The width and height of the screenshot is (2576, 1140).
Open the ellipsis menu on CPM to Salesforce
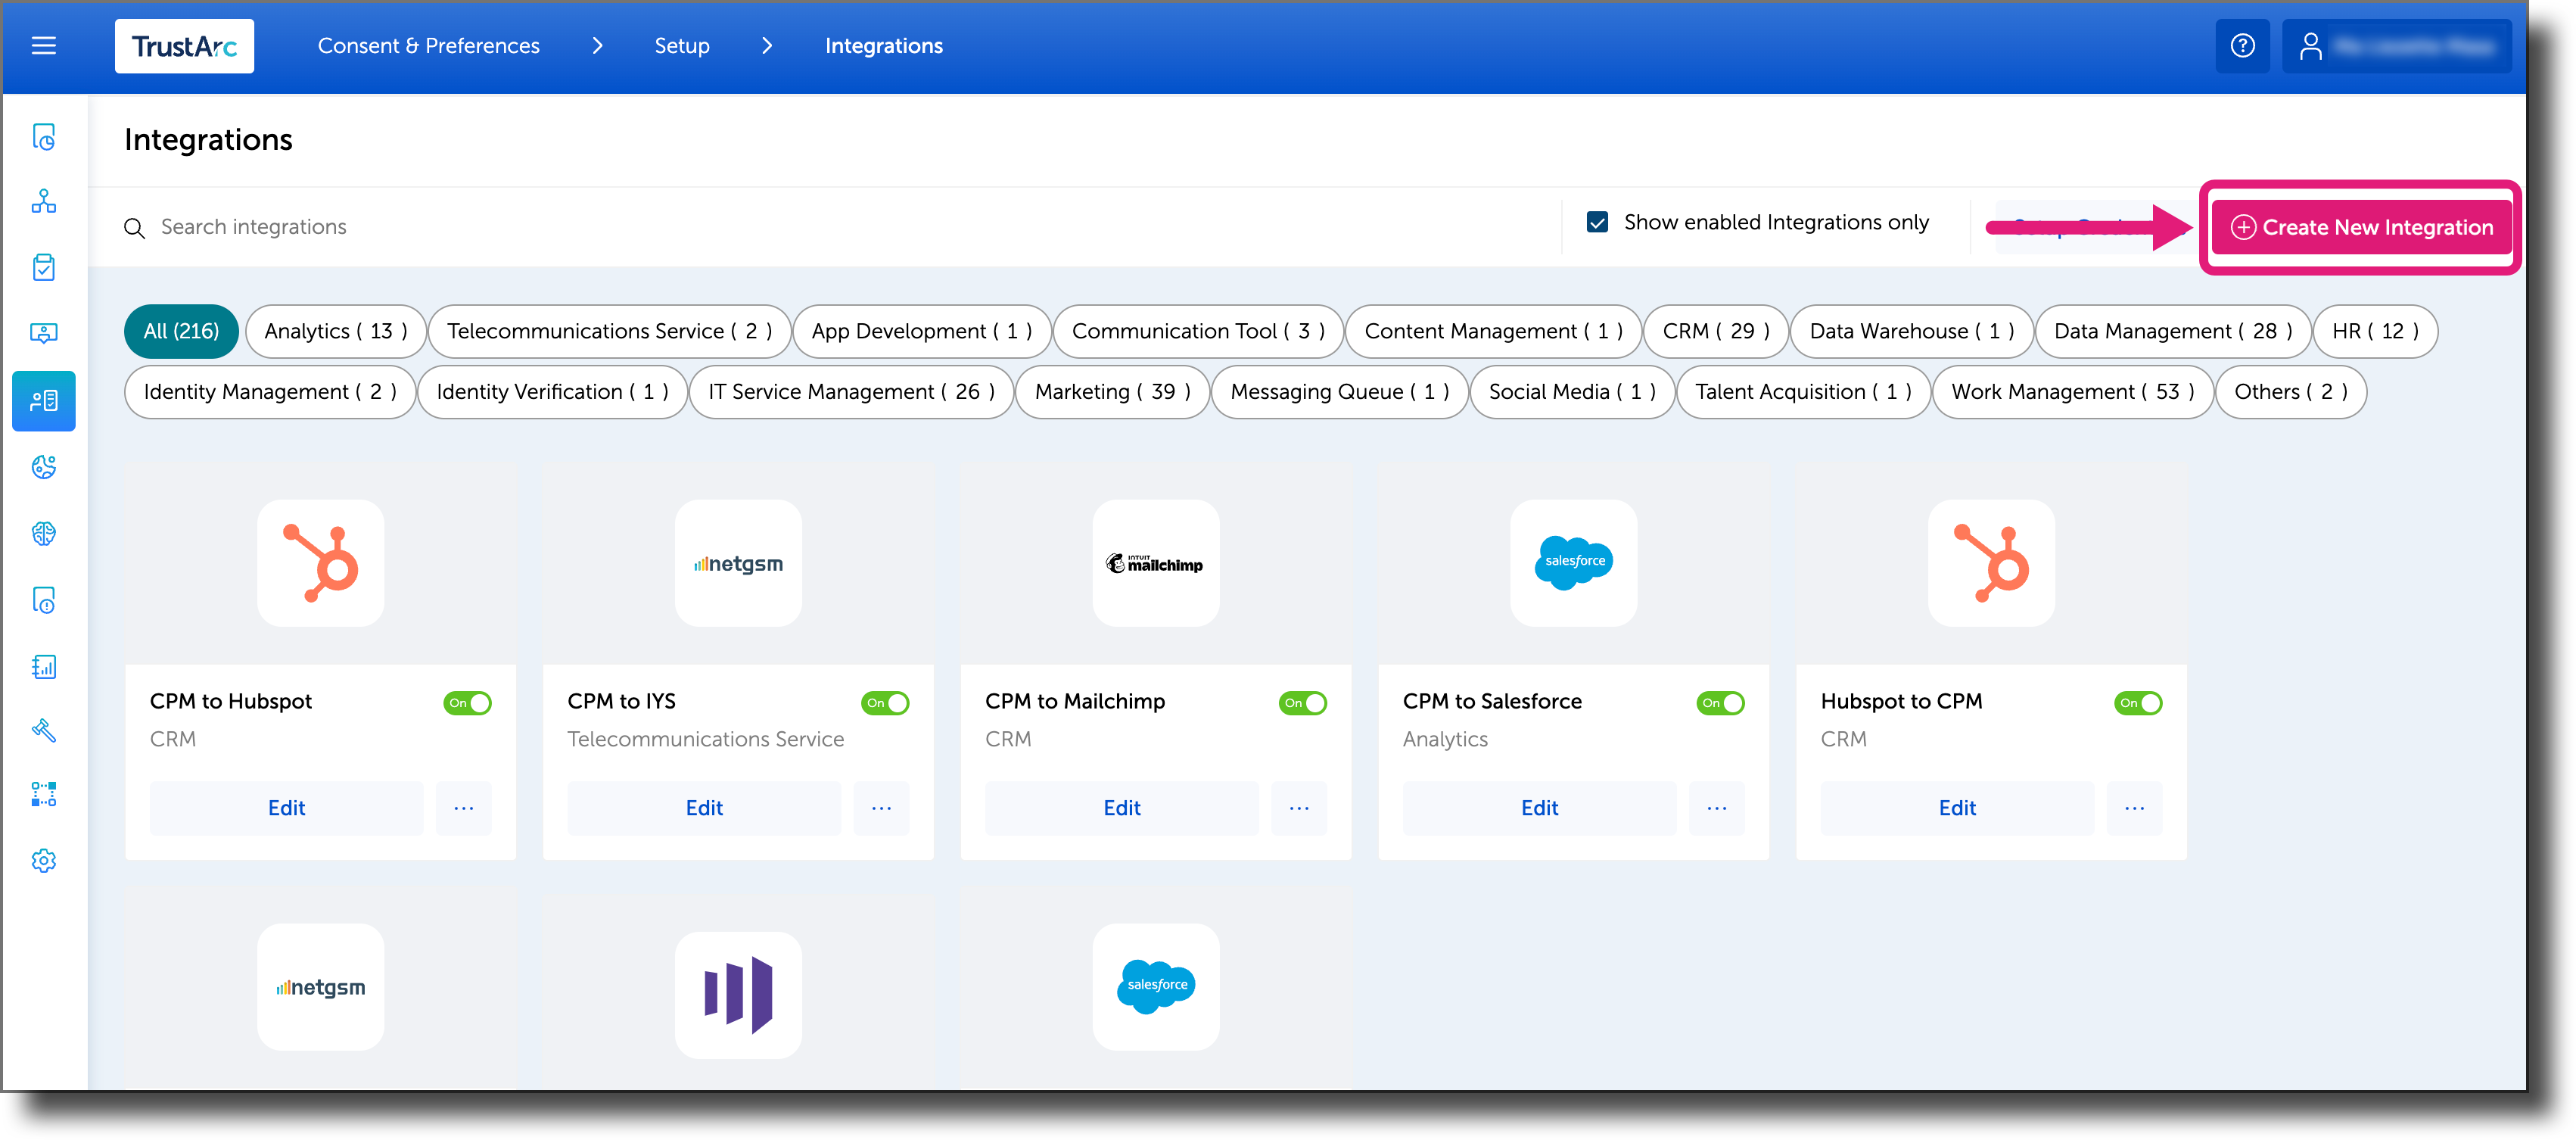coord(1717,808)
